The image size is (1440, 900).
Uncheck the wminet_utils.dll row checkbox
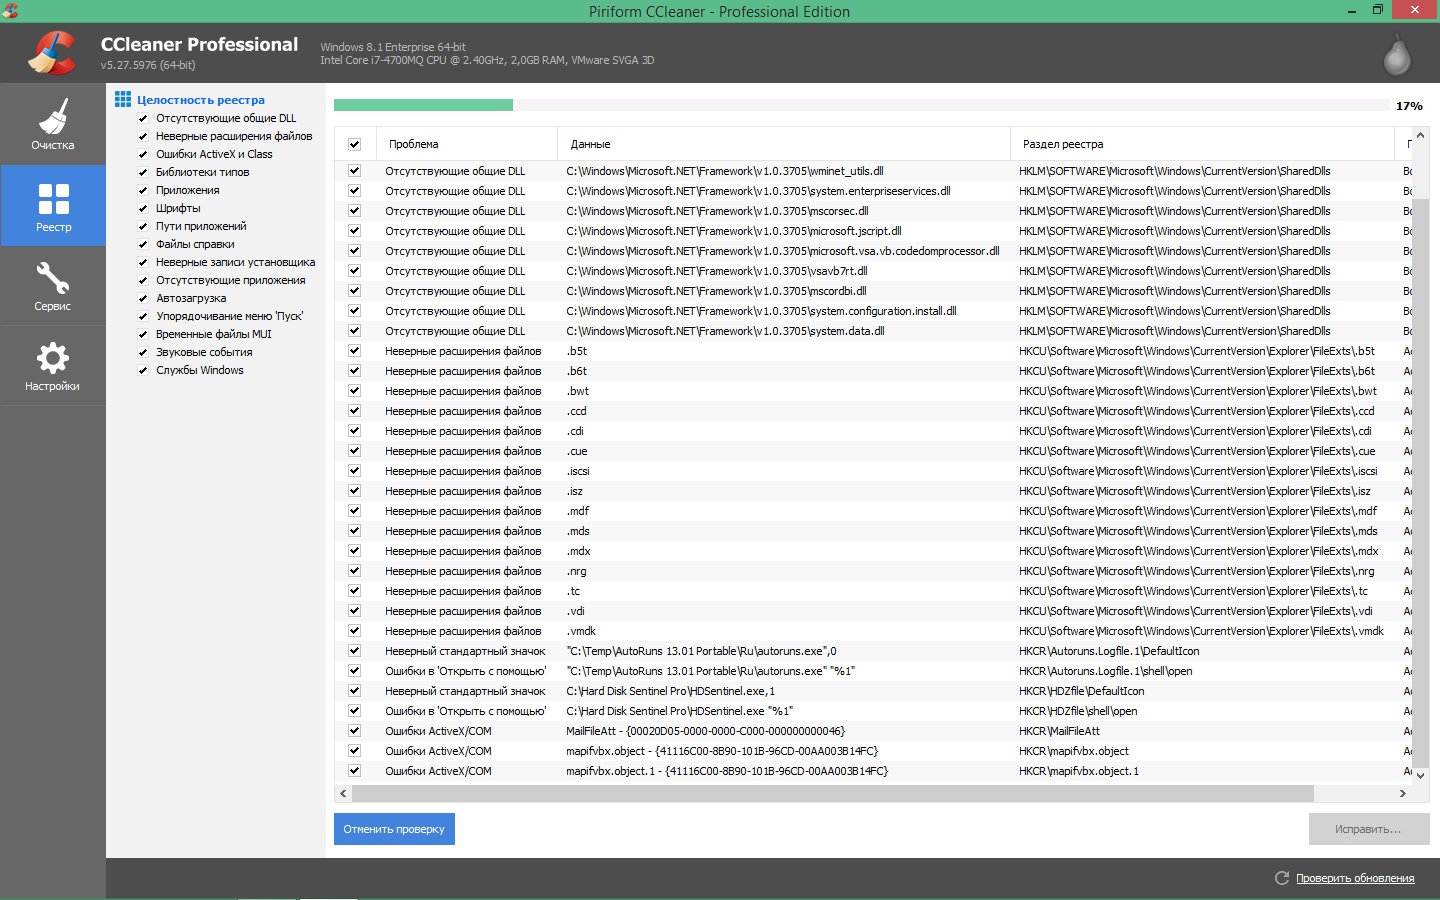click(x=354, y=171)
